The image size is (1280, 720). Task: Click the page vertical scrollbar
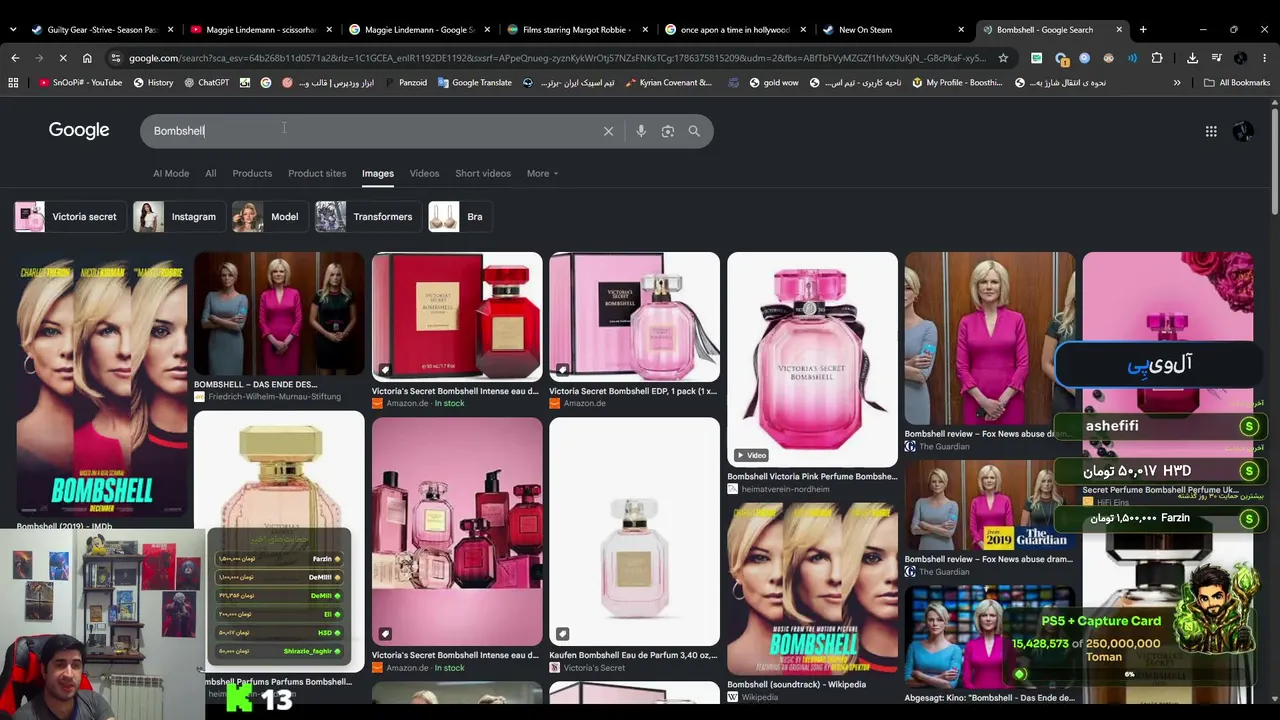1274,160
